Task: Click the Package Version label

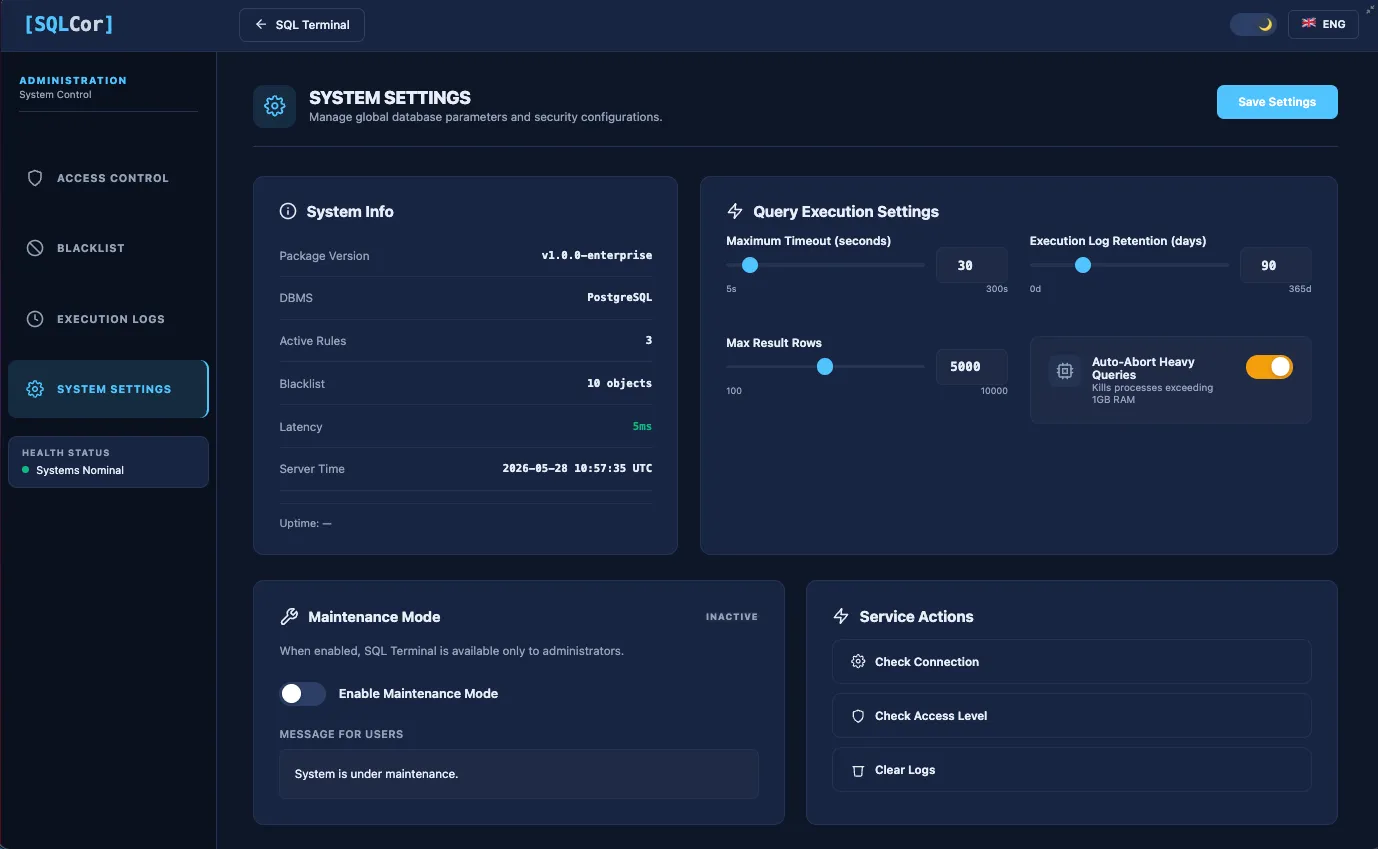Action: (324, 256)
